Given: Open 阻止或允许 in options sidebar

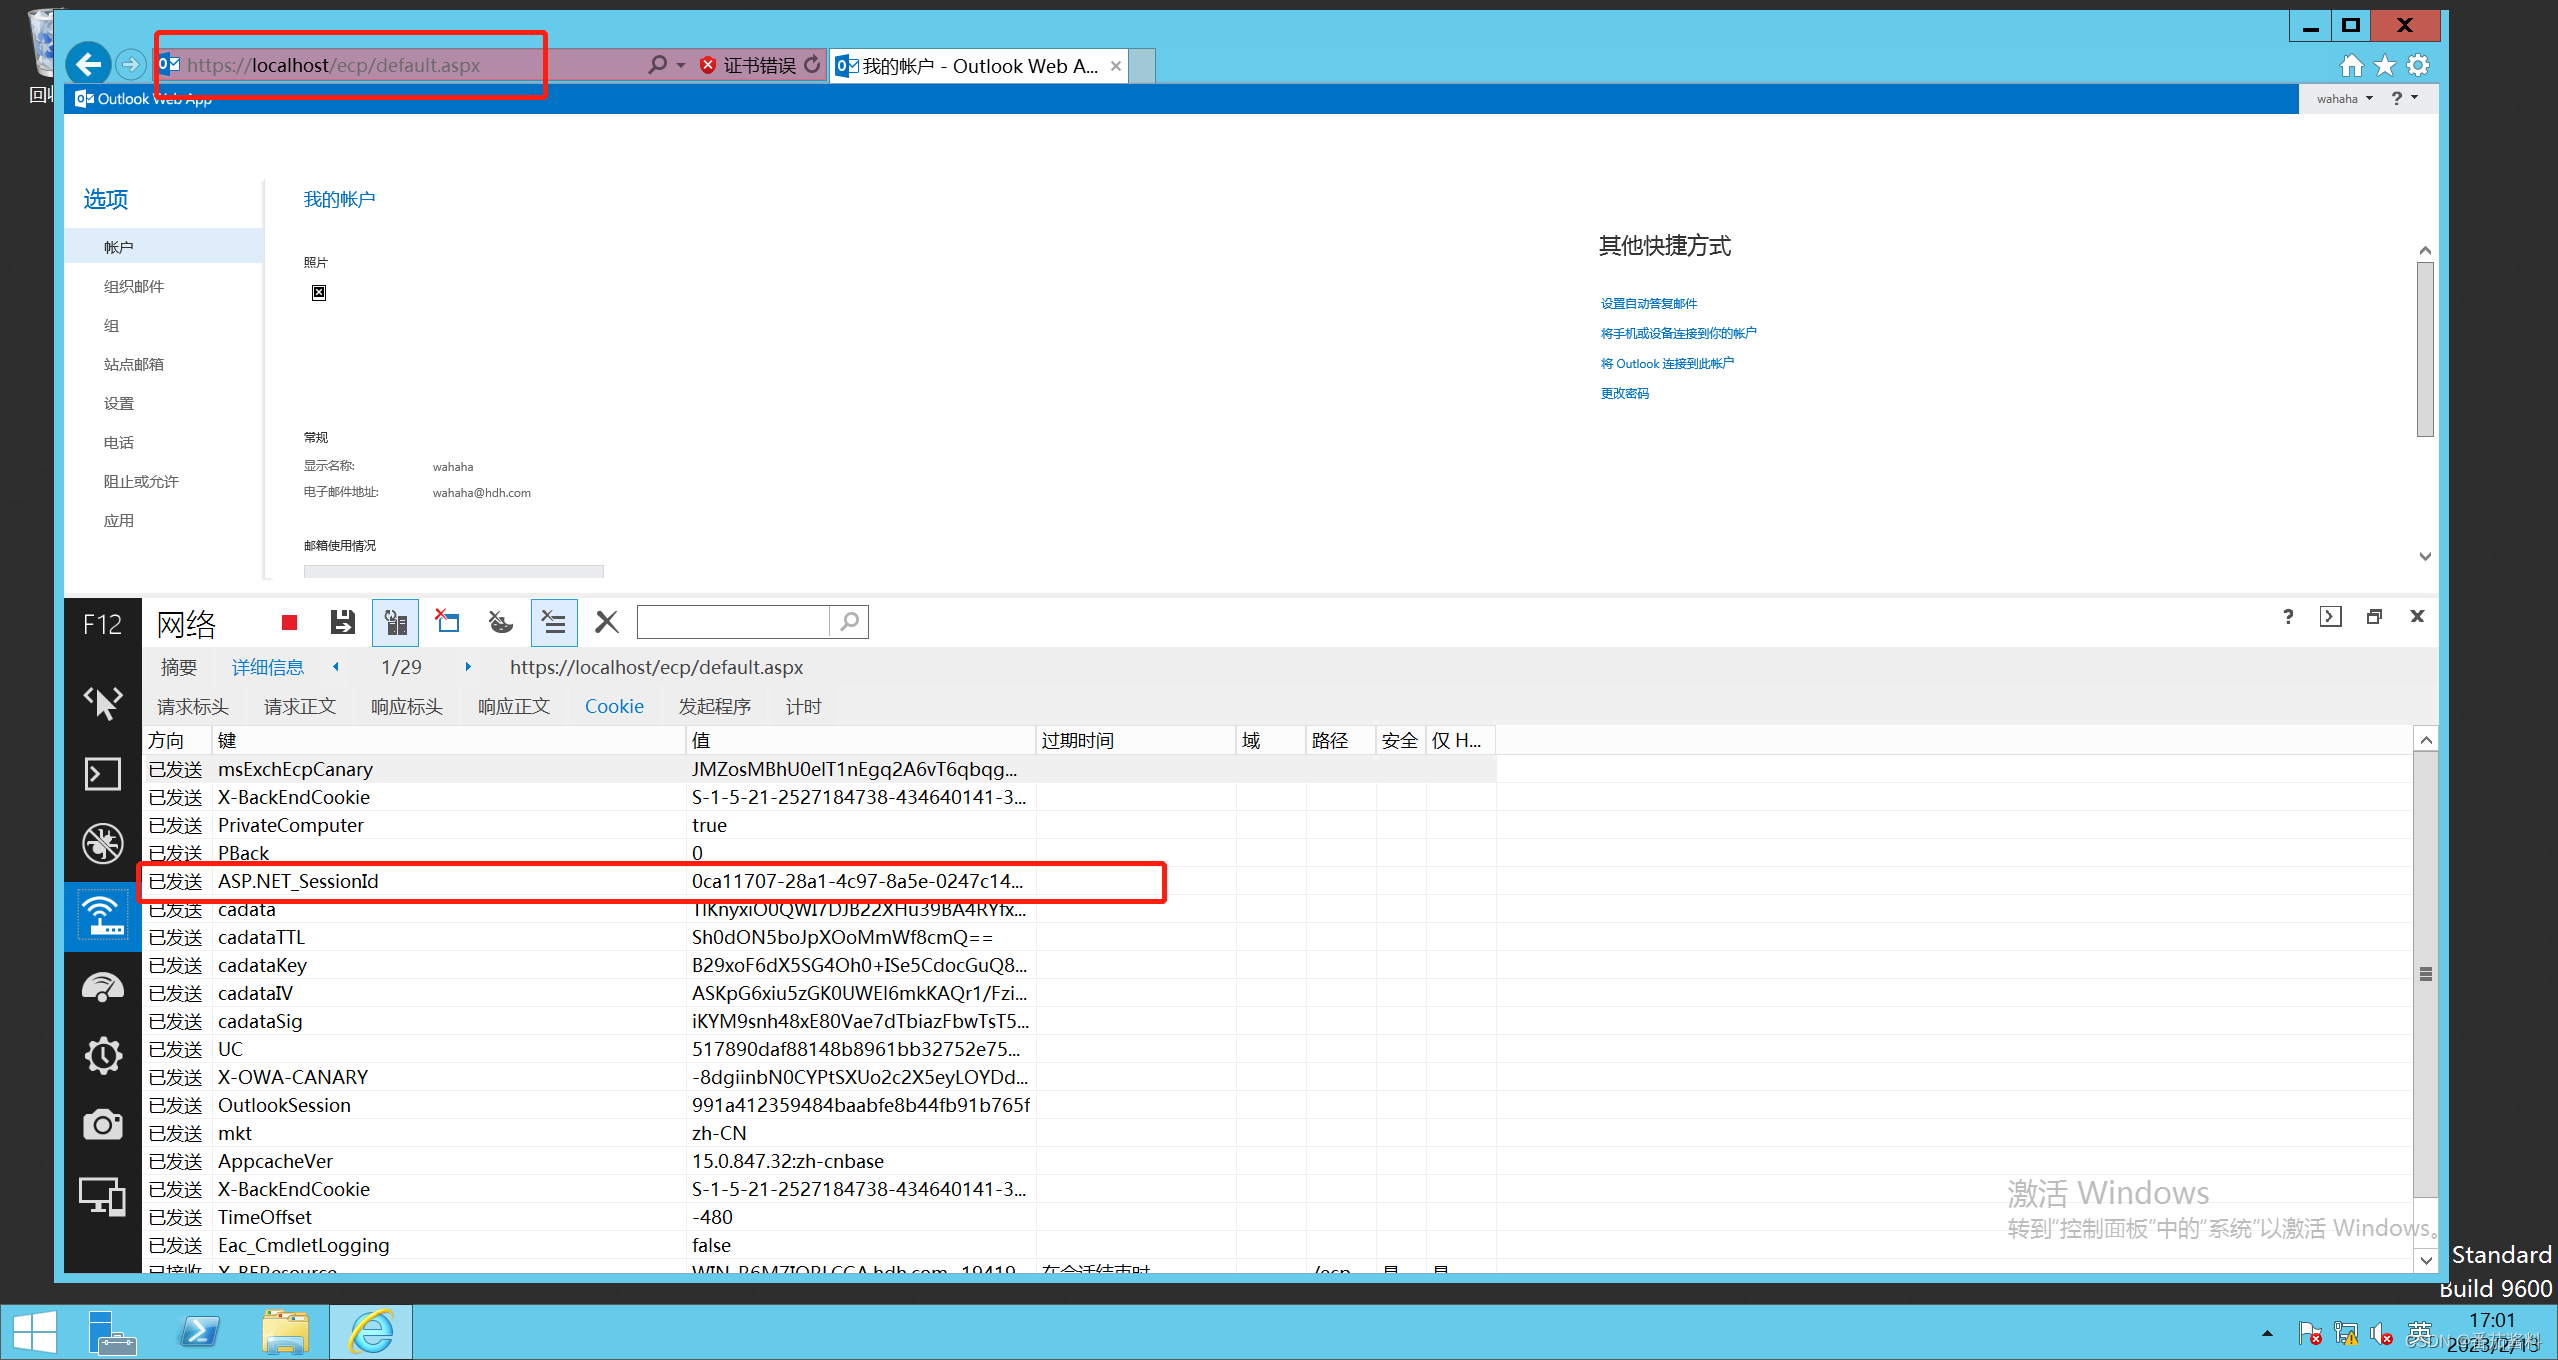Looking at the screenshot, I should (141, 481).
